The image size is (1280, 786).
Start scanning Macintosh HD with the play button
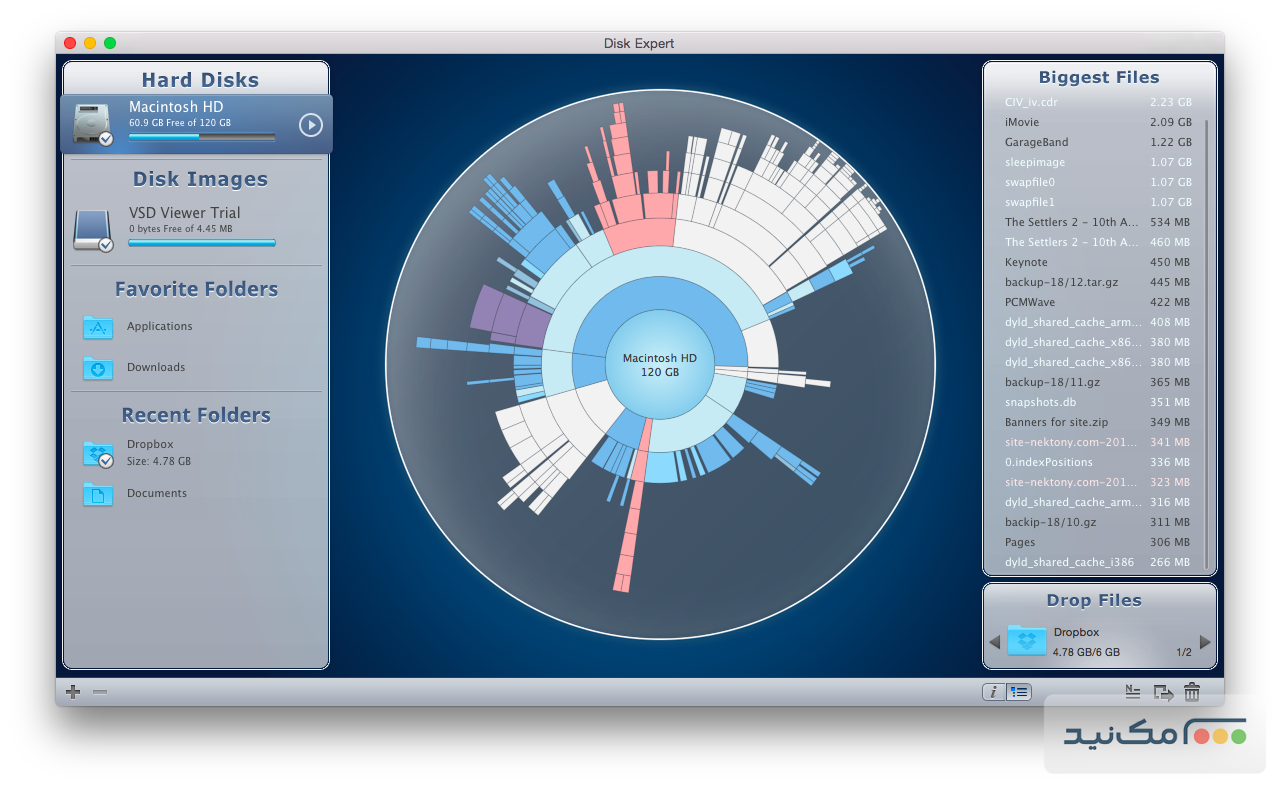tap(308, 124)
